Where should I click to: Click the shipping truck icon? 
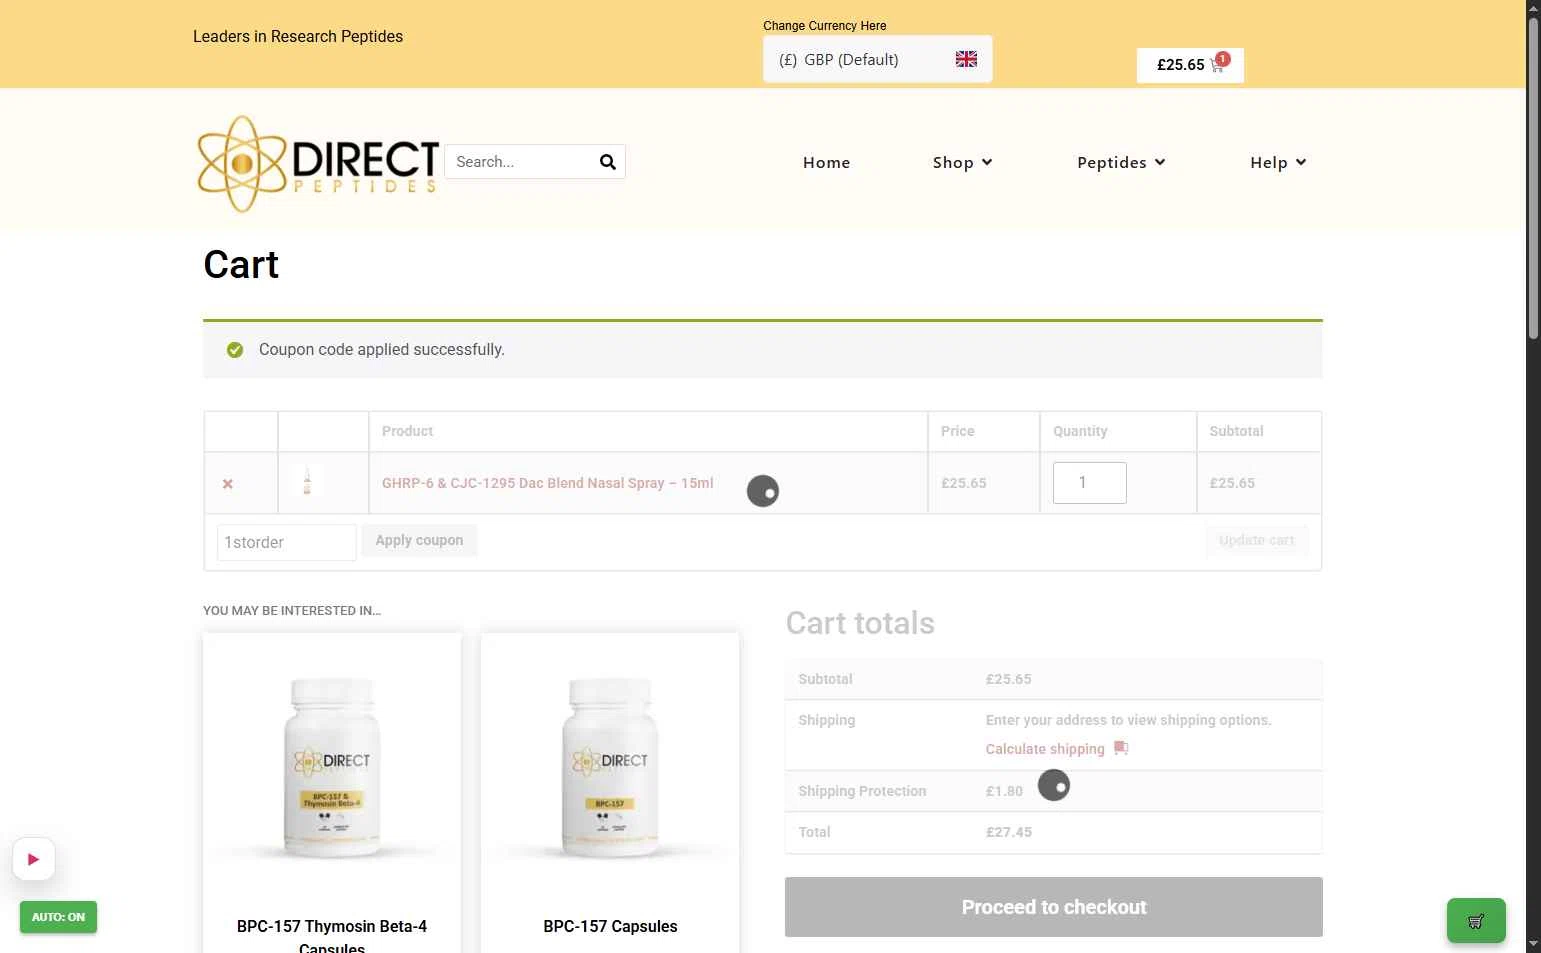click(x=1121, y=748)
